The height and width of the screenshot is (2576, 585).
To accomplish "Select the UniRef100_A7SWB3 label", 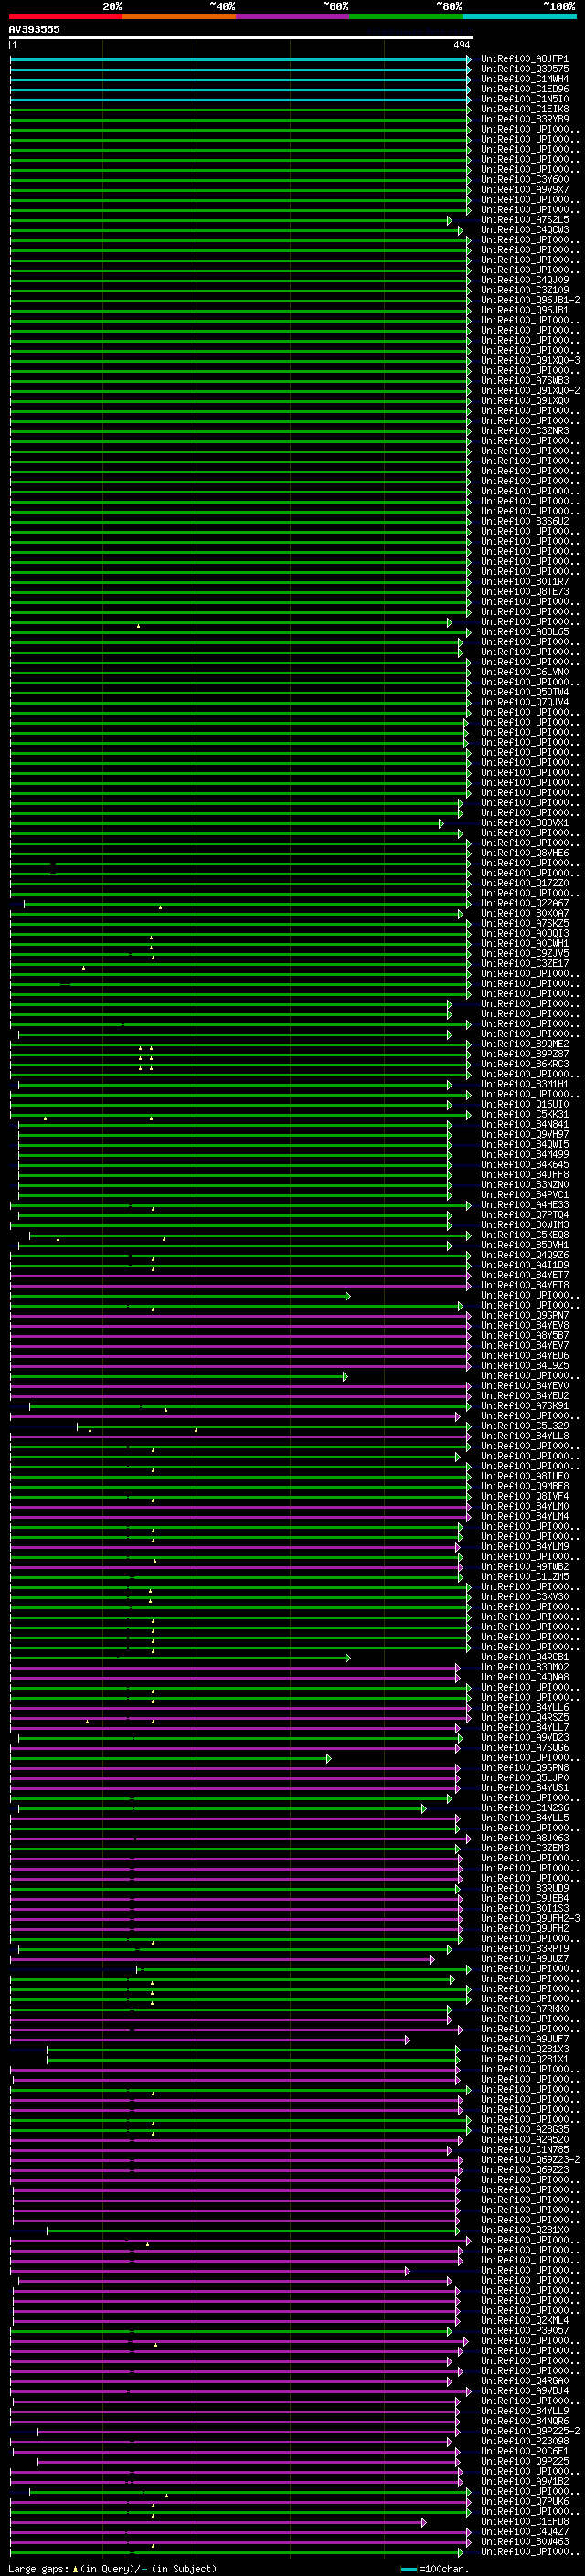I will click(524, 381).
